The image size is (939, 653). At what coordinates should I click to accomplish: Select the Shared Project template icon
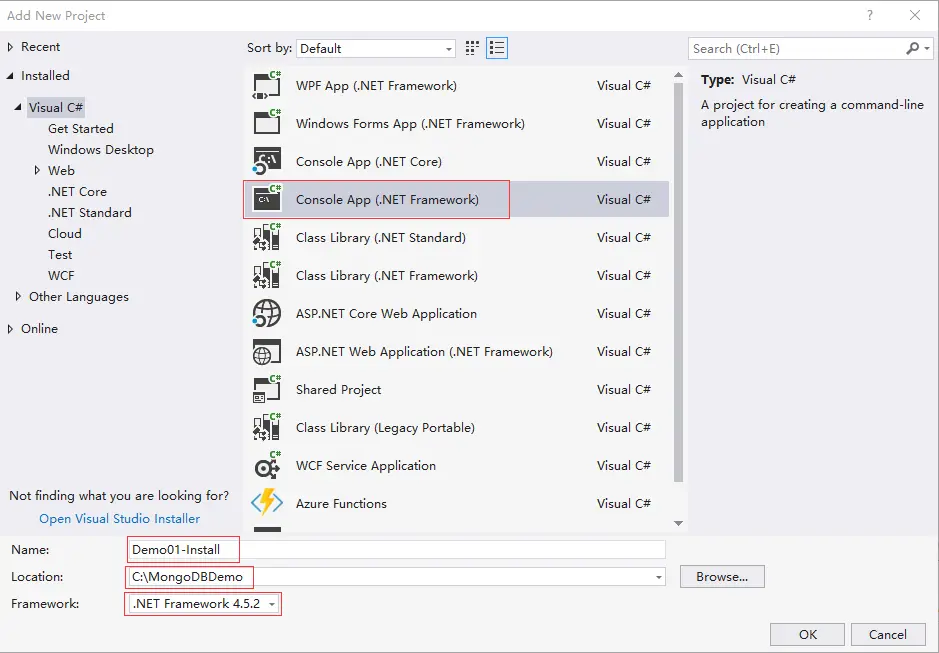pos(266,390)
